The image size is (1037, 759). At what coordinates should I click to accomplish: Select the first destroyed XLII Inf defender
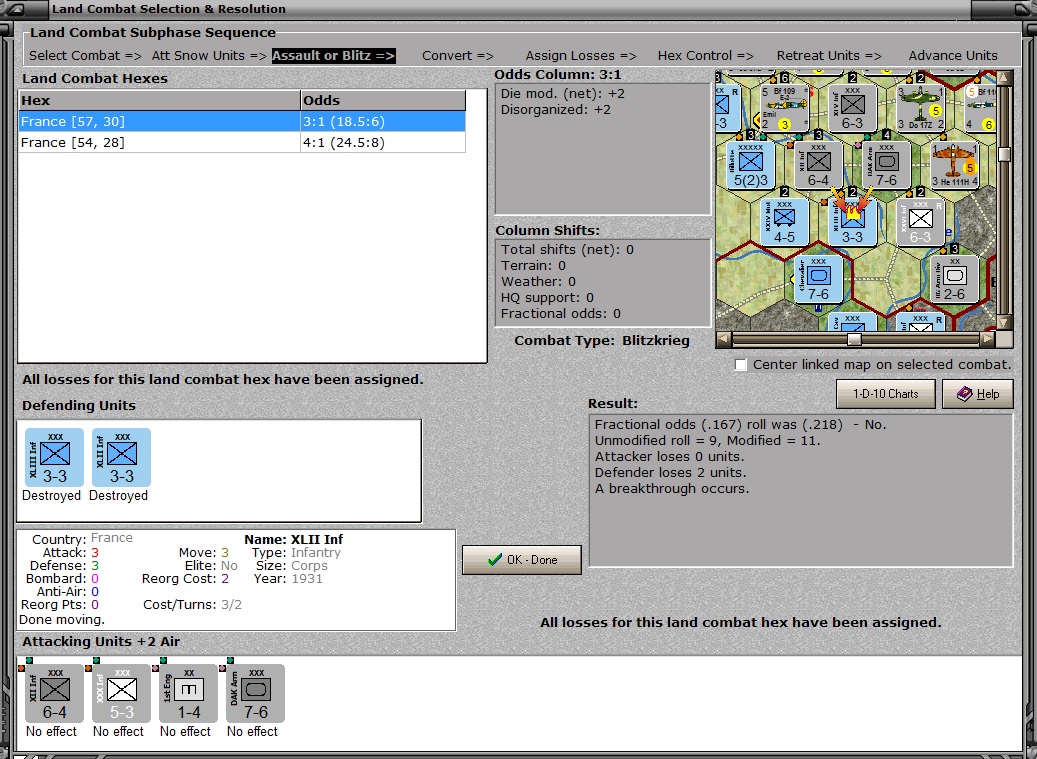coord(54,458)
